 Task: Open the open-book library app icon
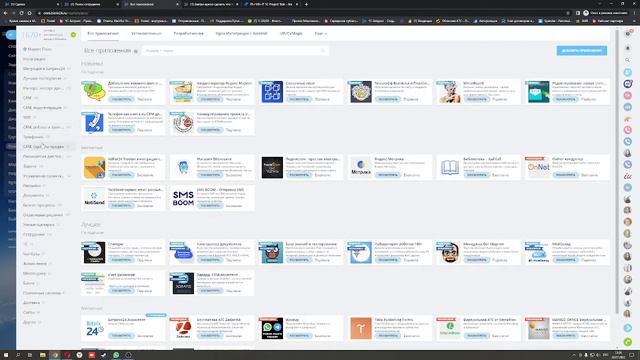450,167
